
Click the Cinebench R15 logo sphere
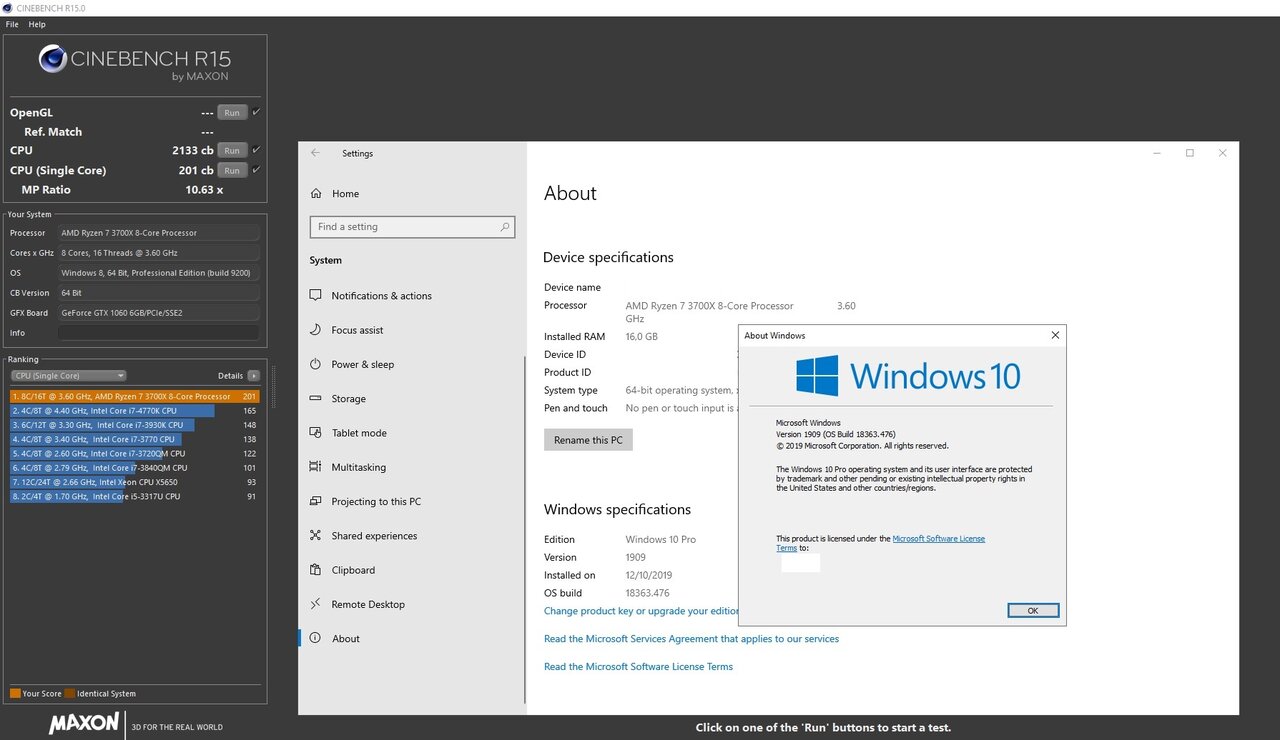pos(53,60)
